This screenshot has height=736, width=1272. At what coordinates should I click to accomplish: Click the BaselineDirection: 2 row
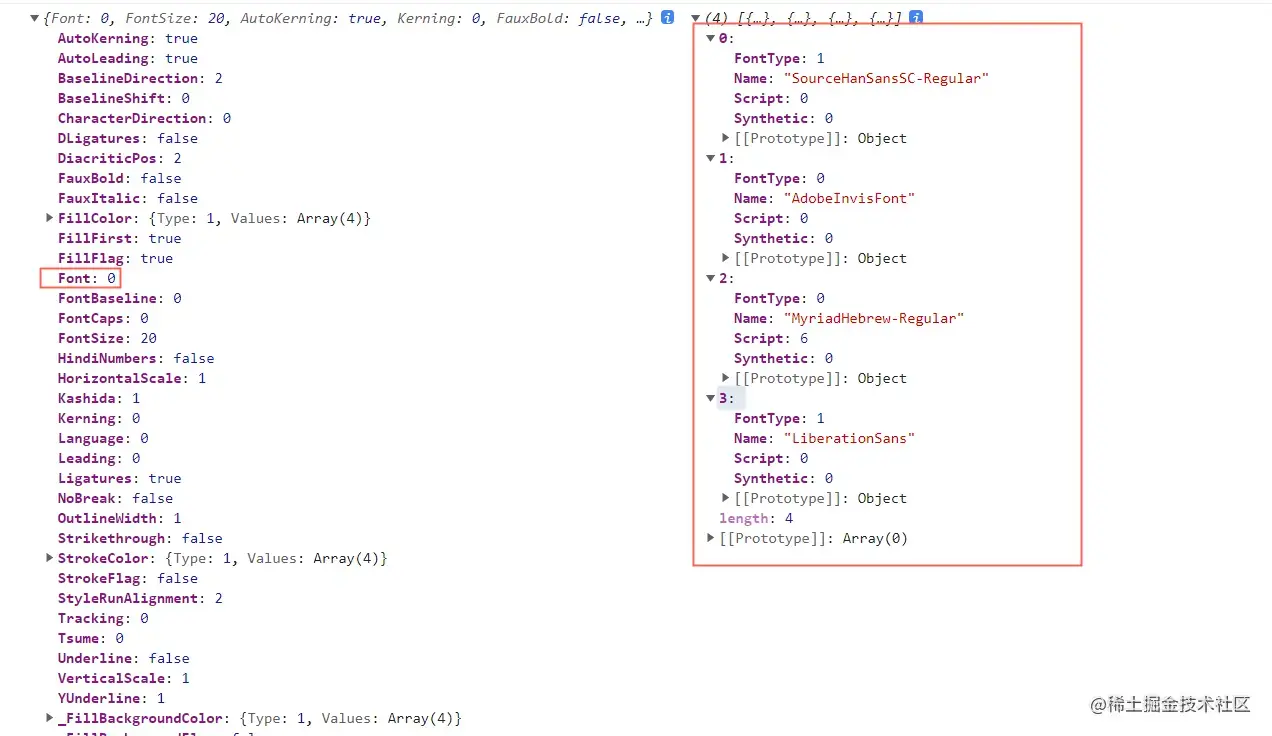click(x=140, y=78)
